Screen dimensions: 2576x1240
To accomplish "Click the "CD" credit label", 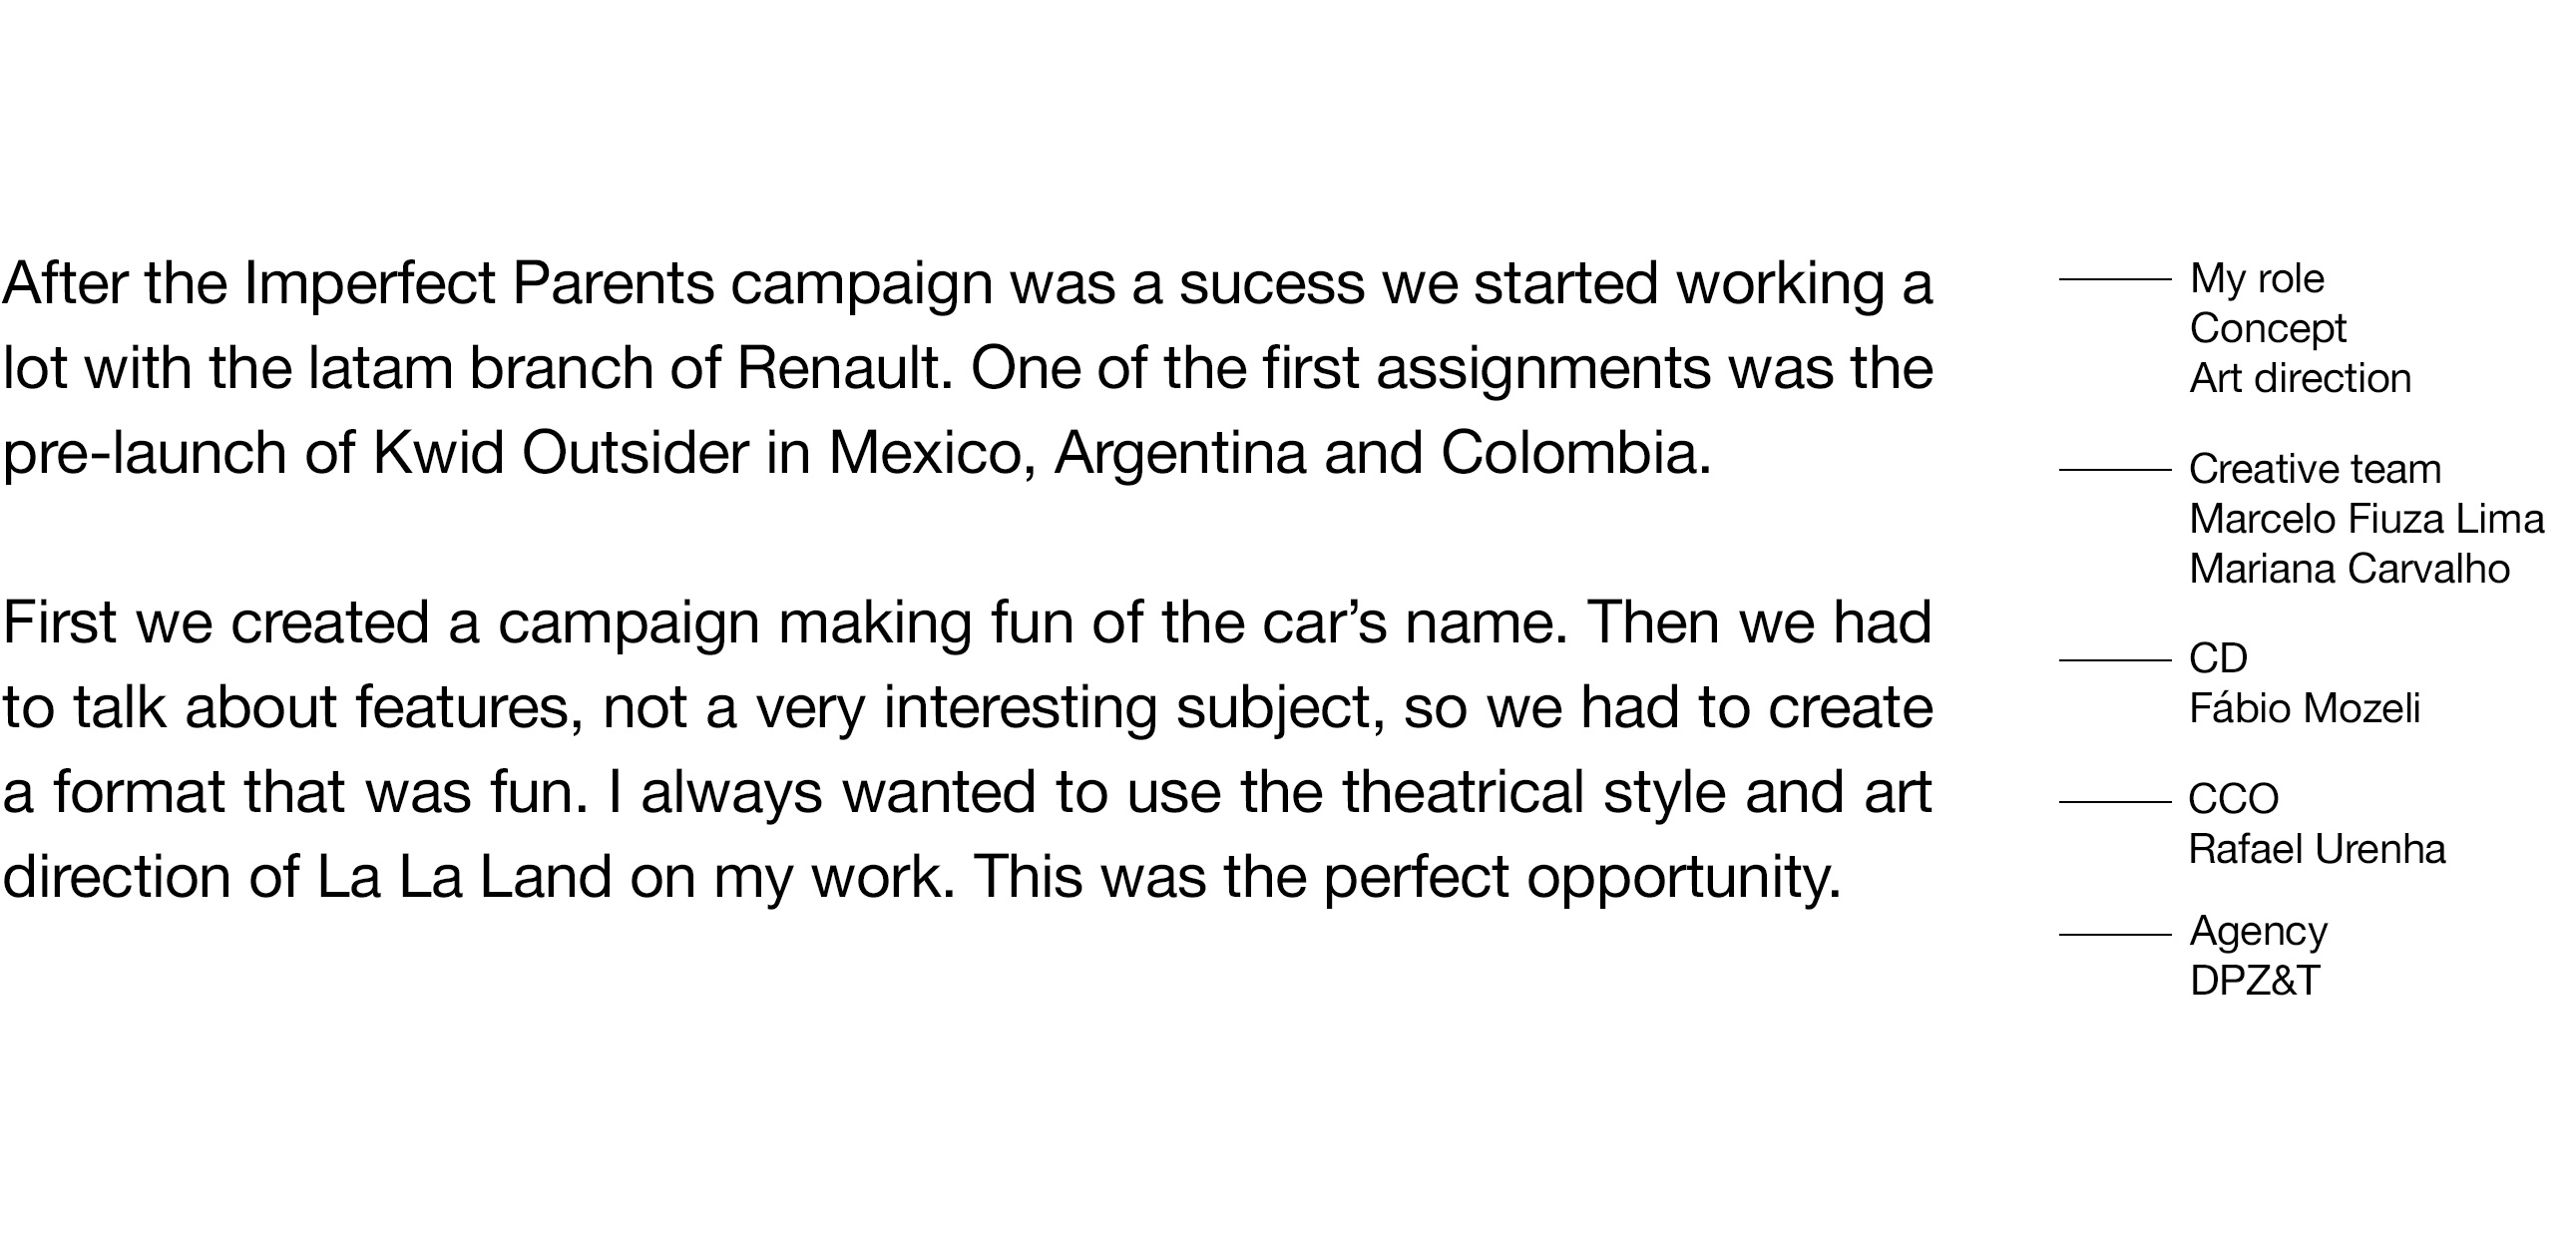I will [x=2218, y=658].
